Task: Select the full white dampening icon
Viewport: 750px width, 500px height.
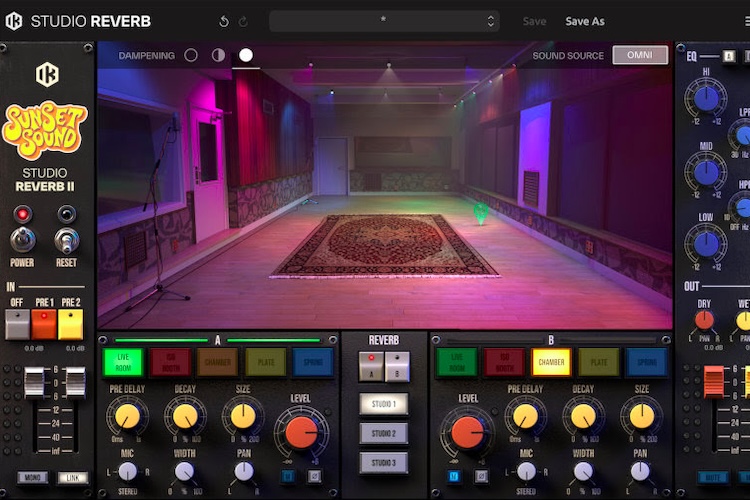Action: click(246, 56)
